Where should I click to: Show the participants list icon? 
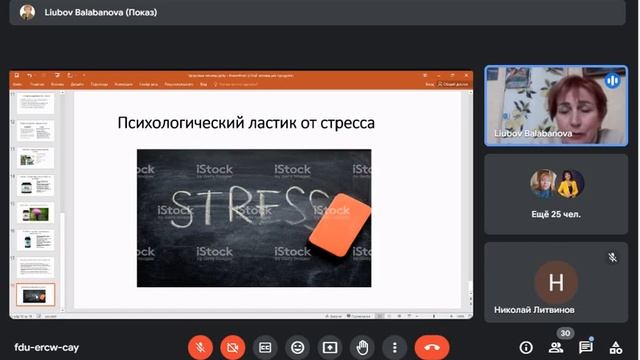point(556,347)
